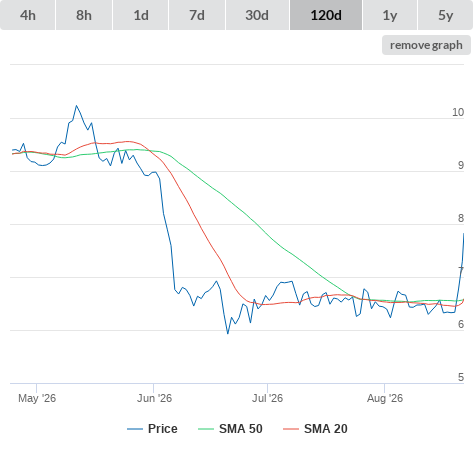Click the green SMA 50 legend swatch

[206, 429]
